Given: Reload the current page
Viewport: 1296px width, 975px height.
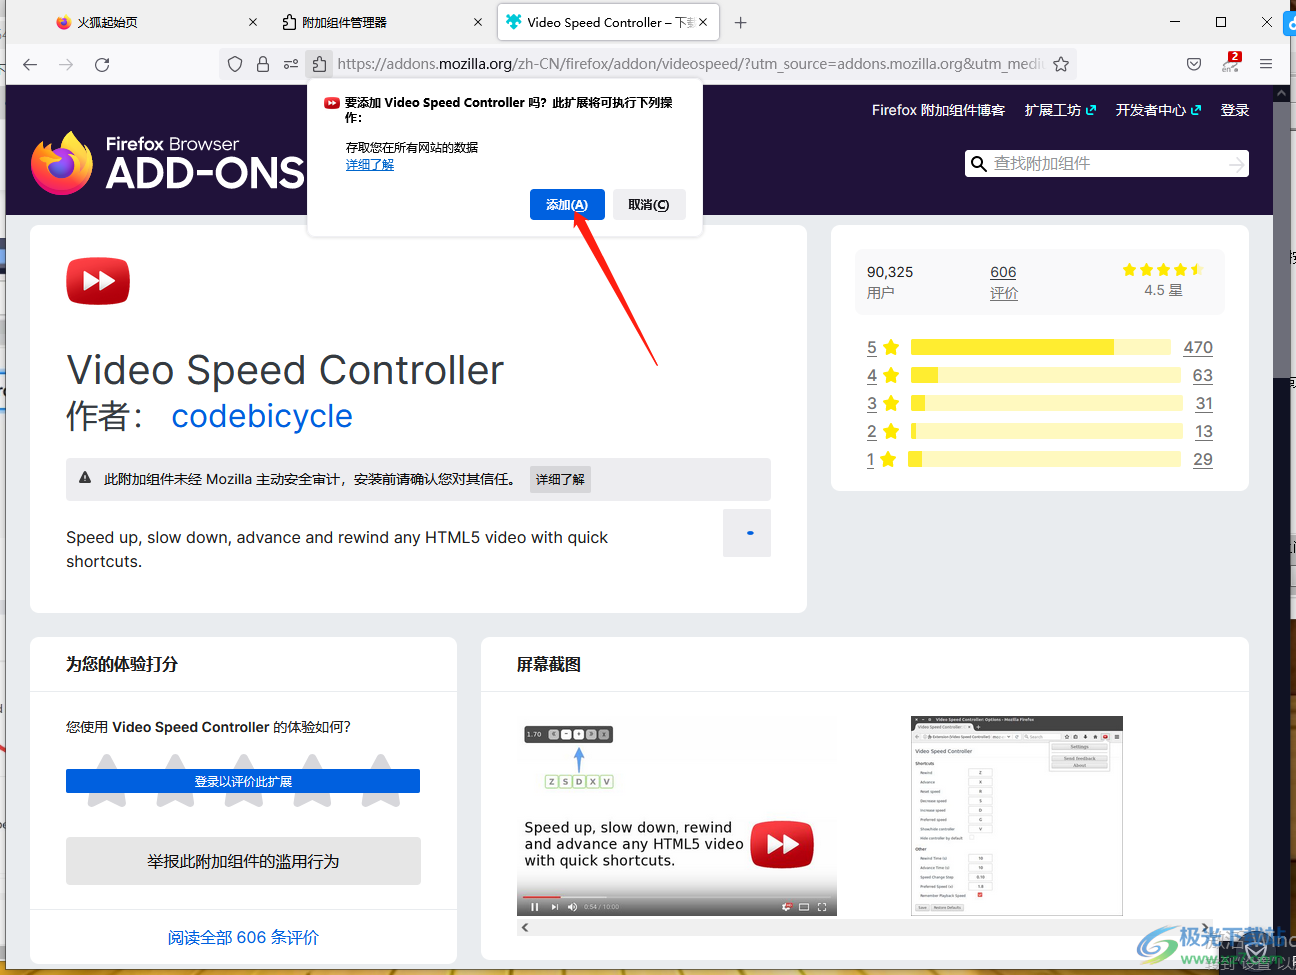Looking at the screenshot, I should [102, 64].
